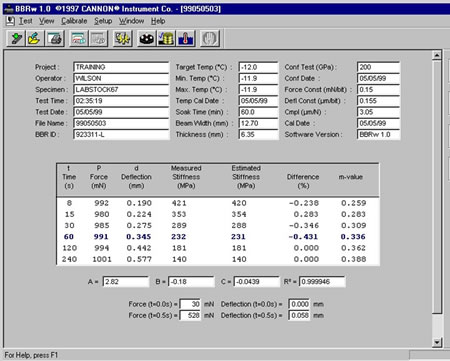The width and height of the screenshot is (450, 361).
Task: Open the Setup menu
Action: 103,21
